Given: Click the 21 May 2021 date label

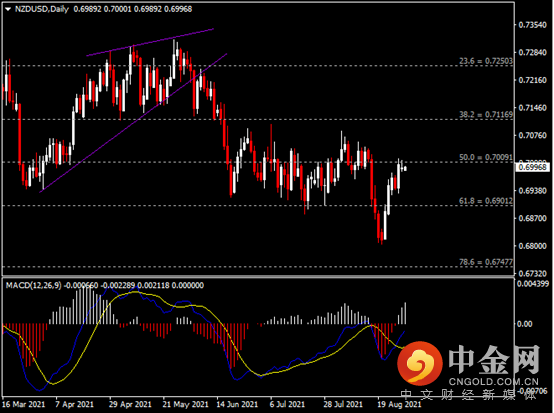Looking at the screenshot, I should (x=185, y=404).
